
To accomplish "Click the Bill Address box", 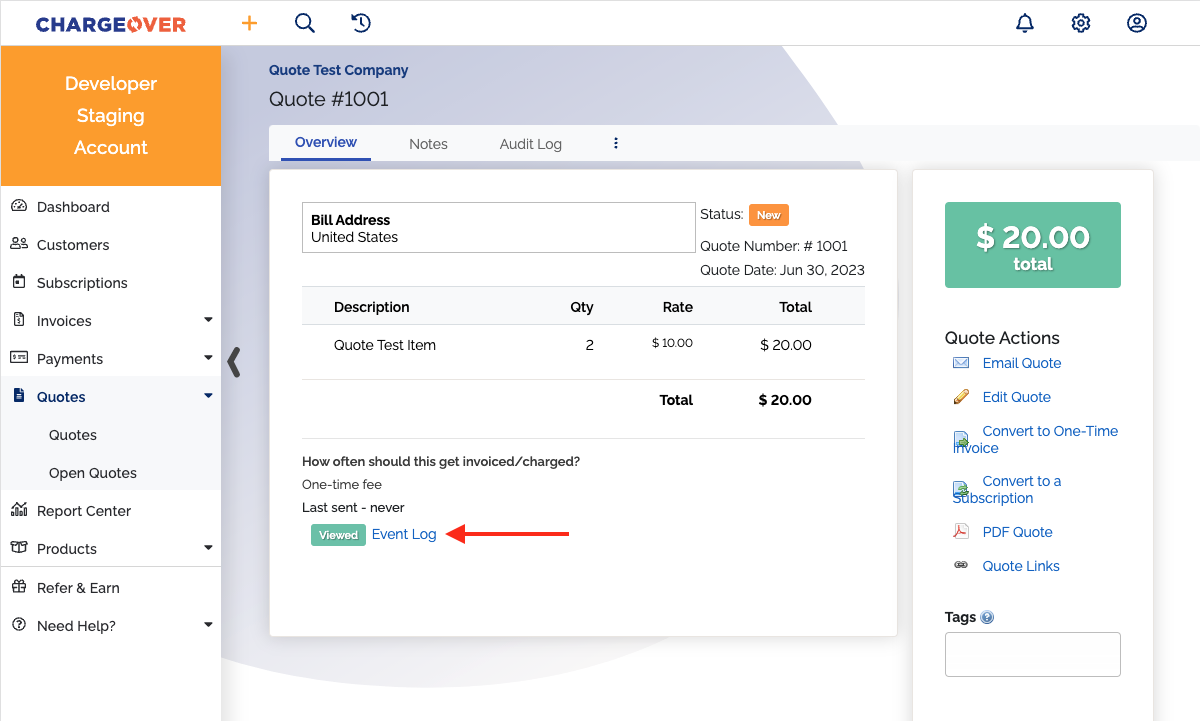I will click(x=499, y=228).
